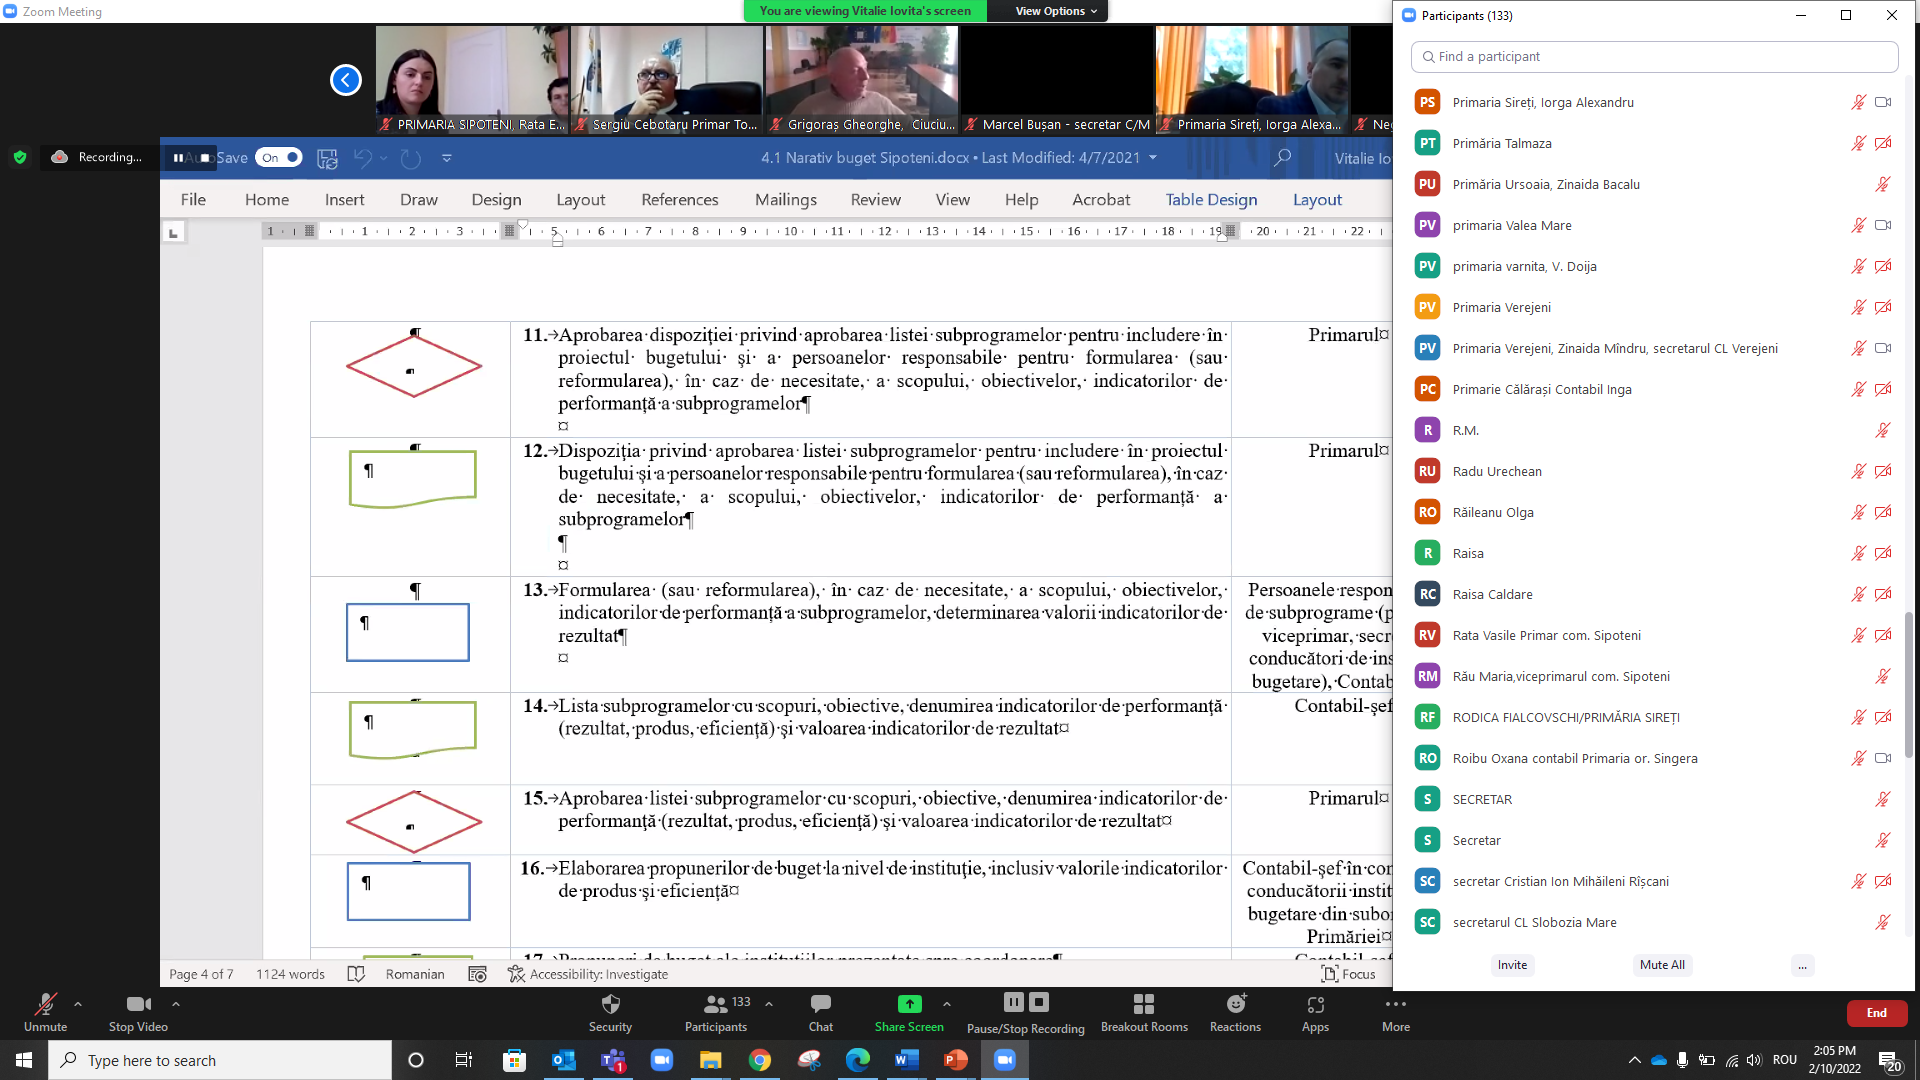Screen dimensions: 1920x1080
Task: Switch to the Table Design tab
Action: 1210,200
